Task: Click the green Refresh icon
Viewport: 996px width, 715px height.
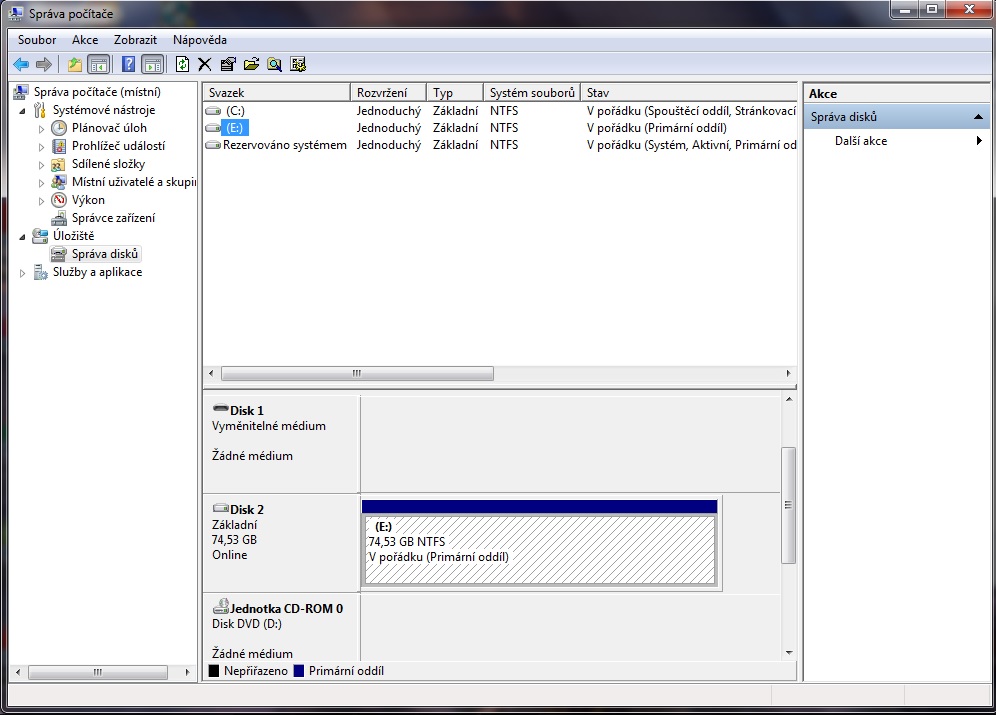Action: tap(182, 65)
